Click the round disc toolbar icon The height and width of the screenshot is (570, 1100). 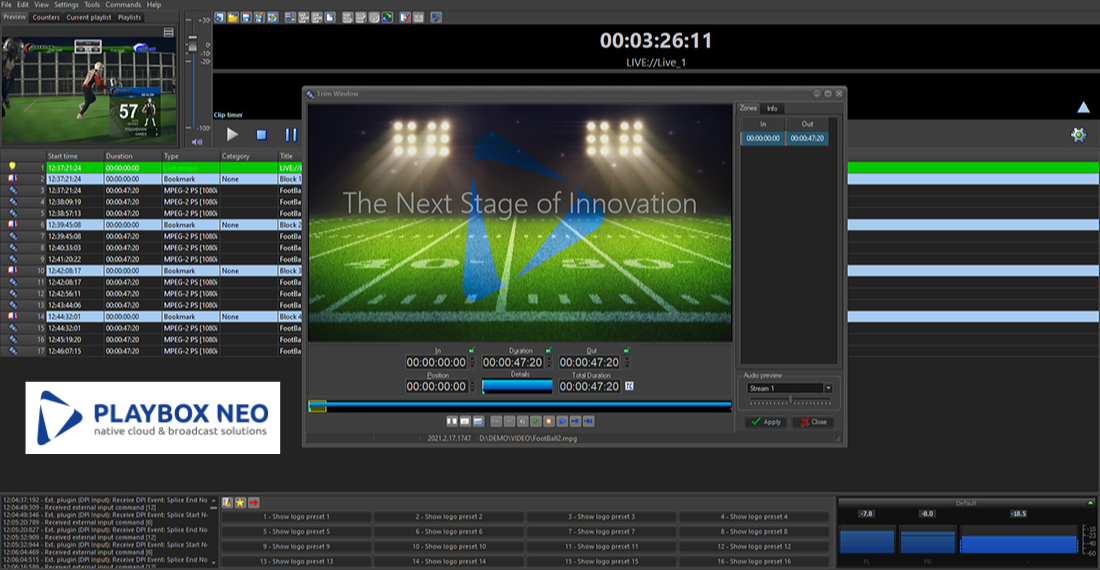pos(374,18)
